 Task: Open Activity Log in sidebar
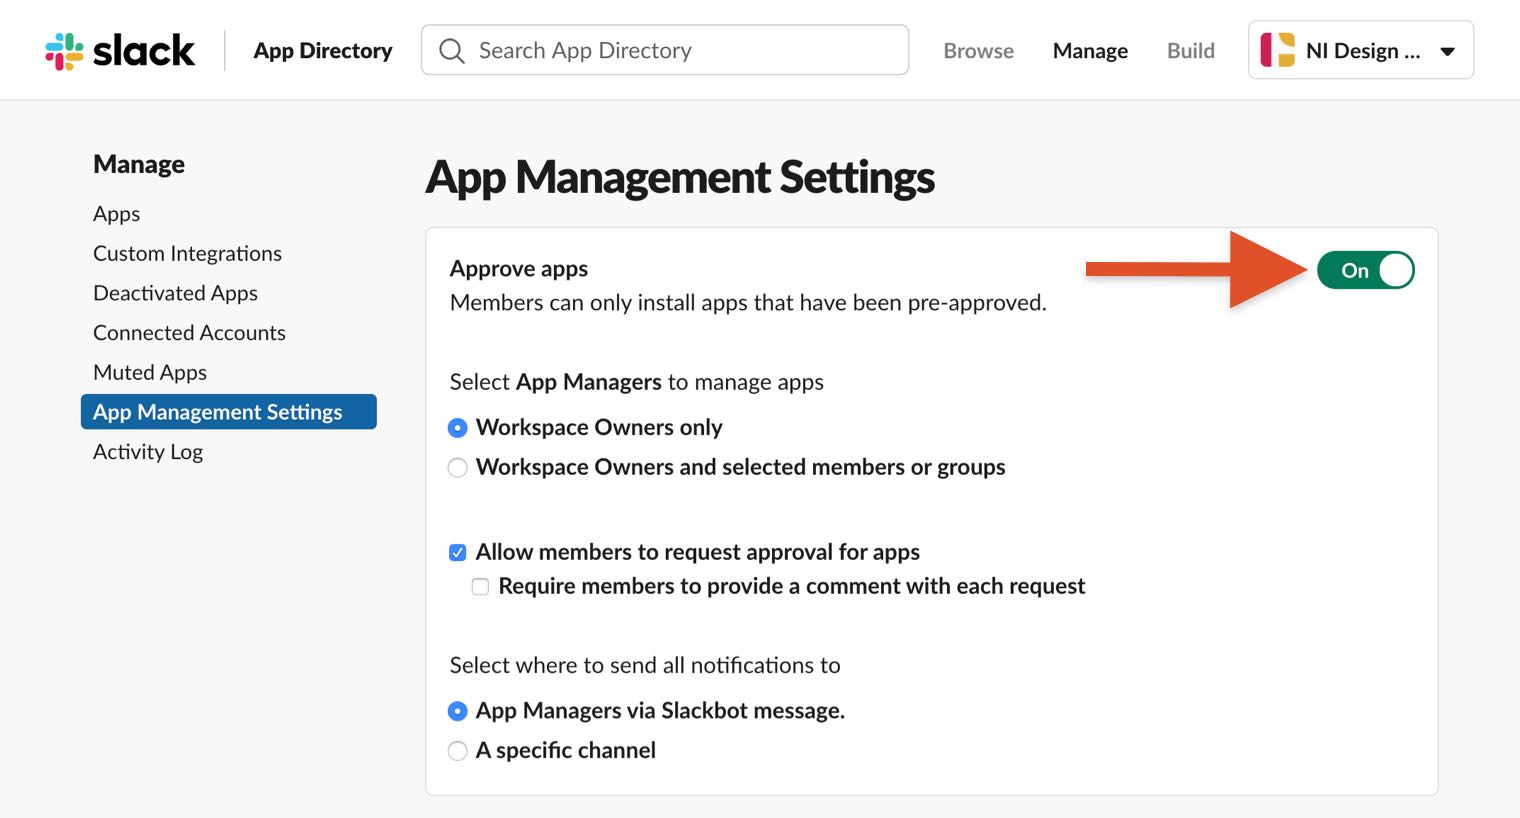[148, 452]
